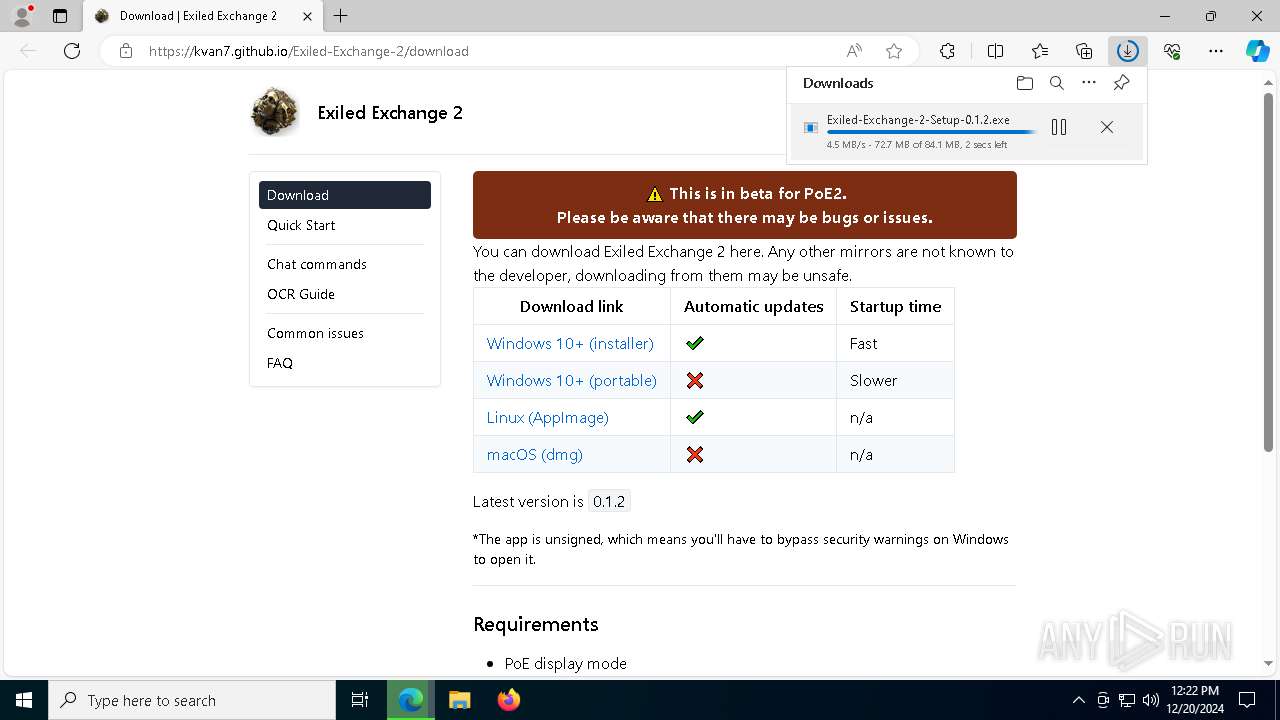Open clock and calendar flyout
1280x720 pixels.
pyautogui.click(x=1195, y=700)
